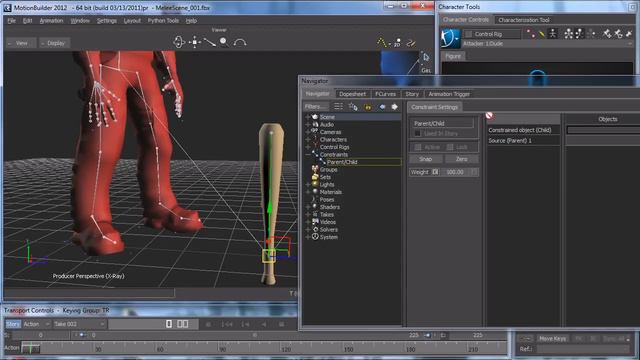Open the Action dropdown in Transport Controls

click(x=36, y=324)
